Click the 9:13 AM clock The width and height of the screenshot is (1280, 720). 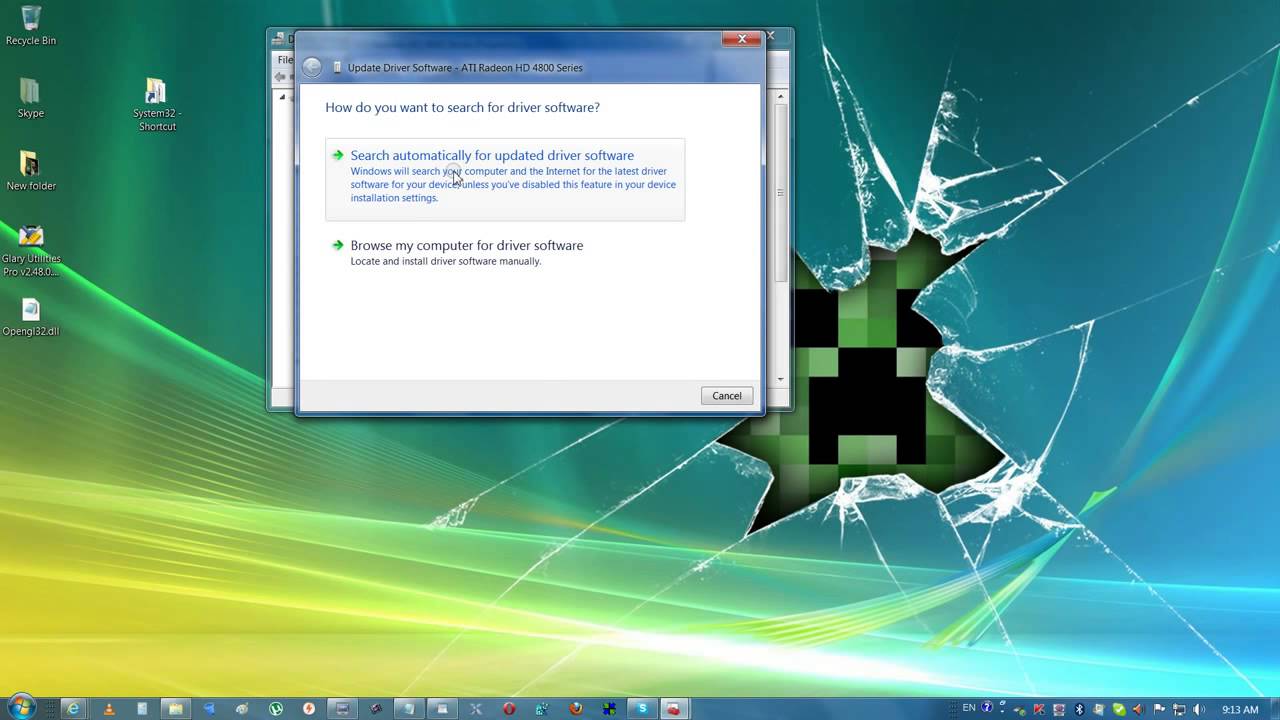tap(1240, 709)
